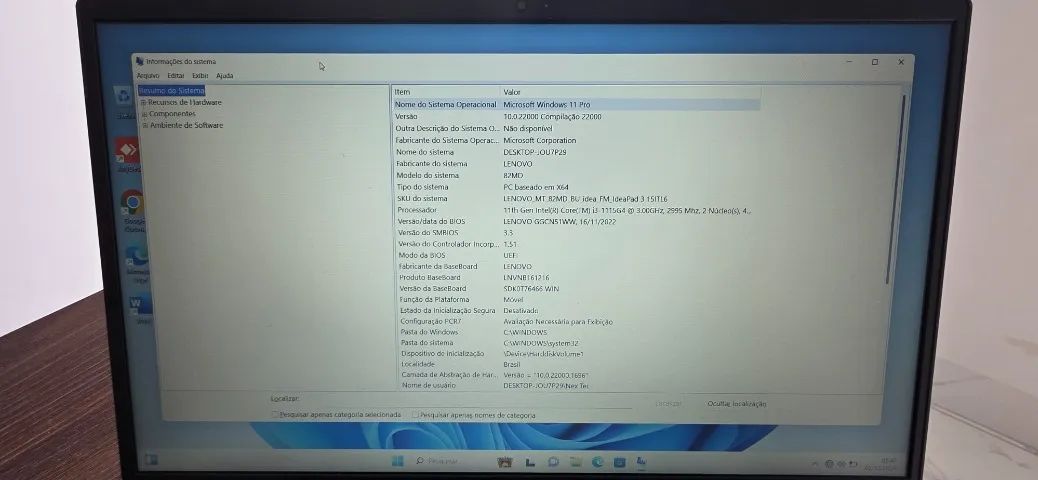Screen dimensions: 1038x480
Task: Select the Versão row
Action: click(576, 117)
